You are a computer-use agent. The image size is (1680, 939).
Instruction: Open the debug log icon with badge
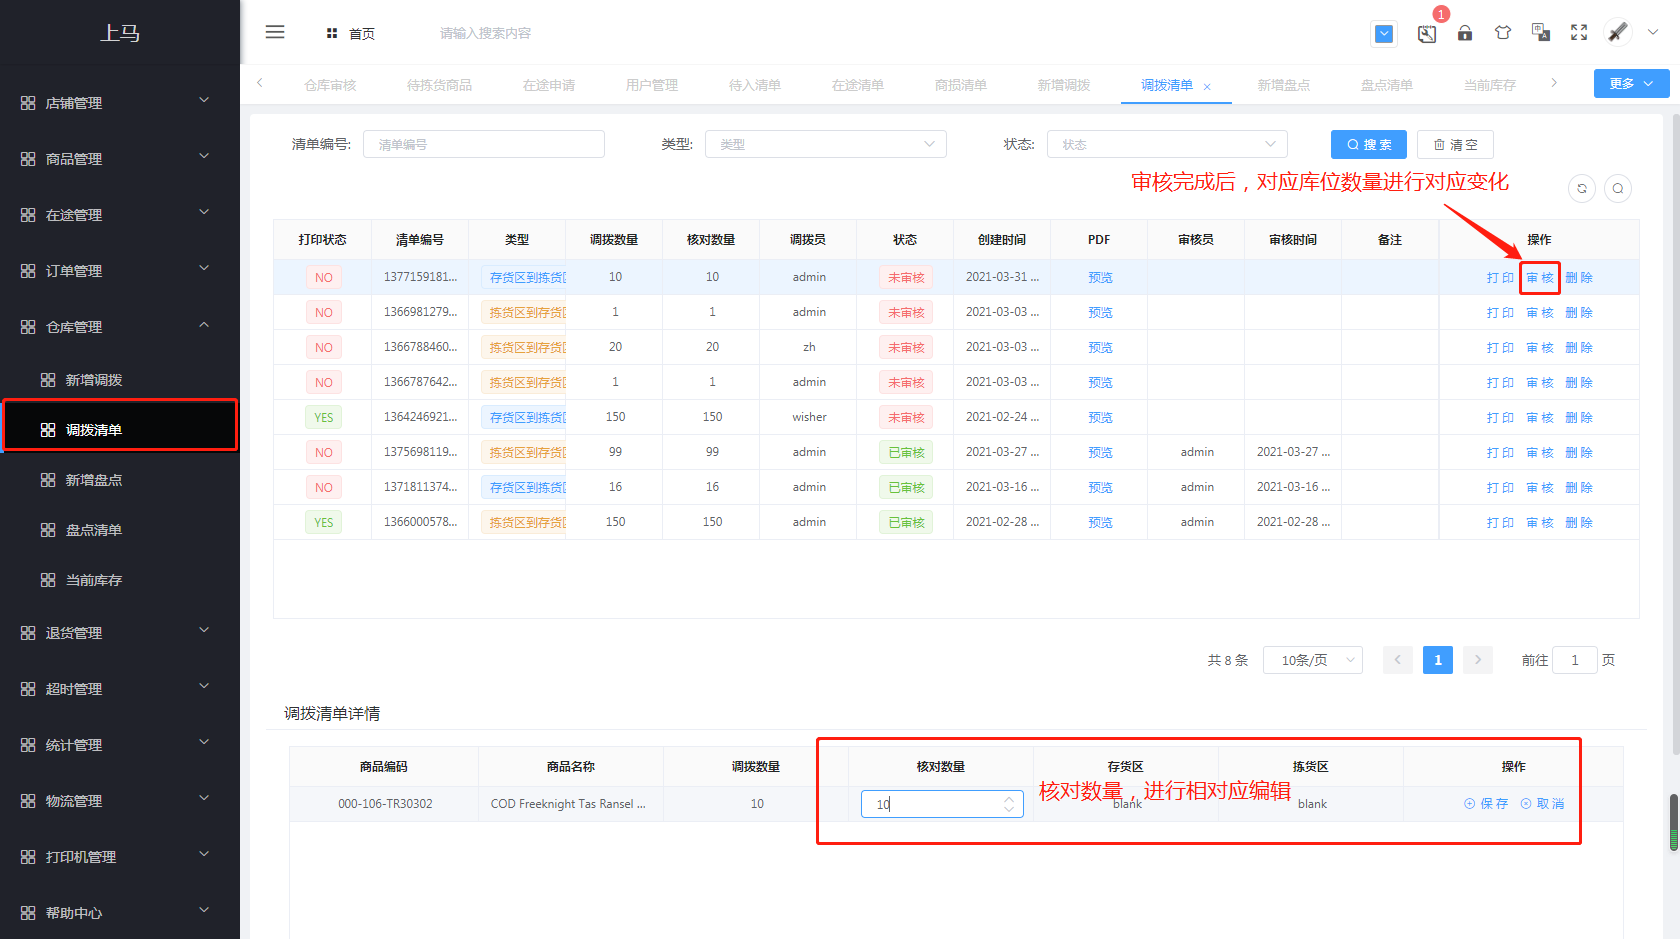(x=1427, y=34)
